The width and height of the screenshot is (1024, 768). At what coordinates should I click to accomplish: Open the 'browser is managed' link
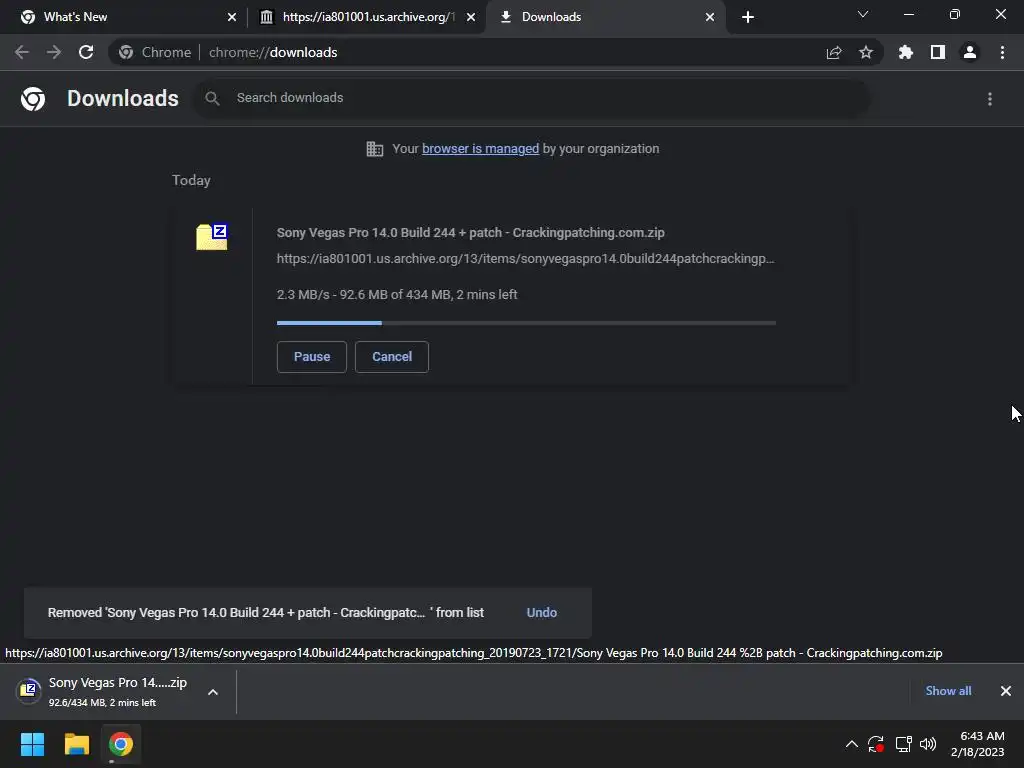coord(480,149)
